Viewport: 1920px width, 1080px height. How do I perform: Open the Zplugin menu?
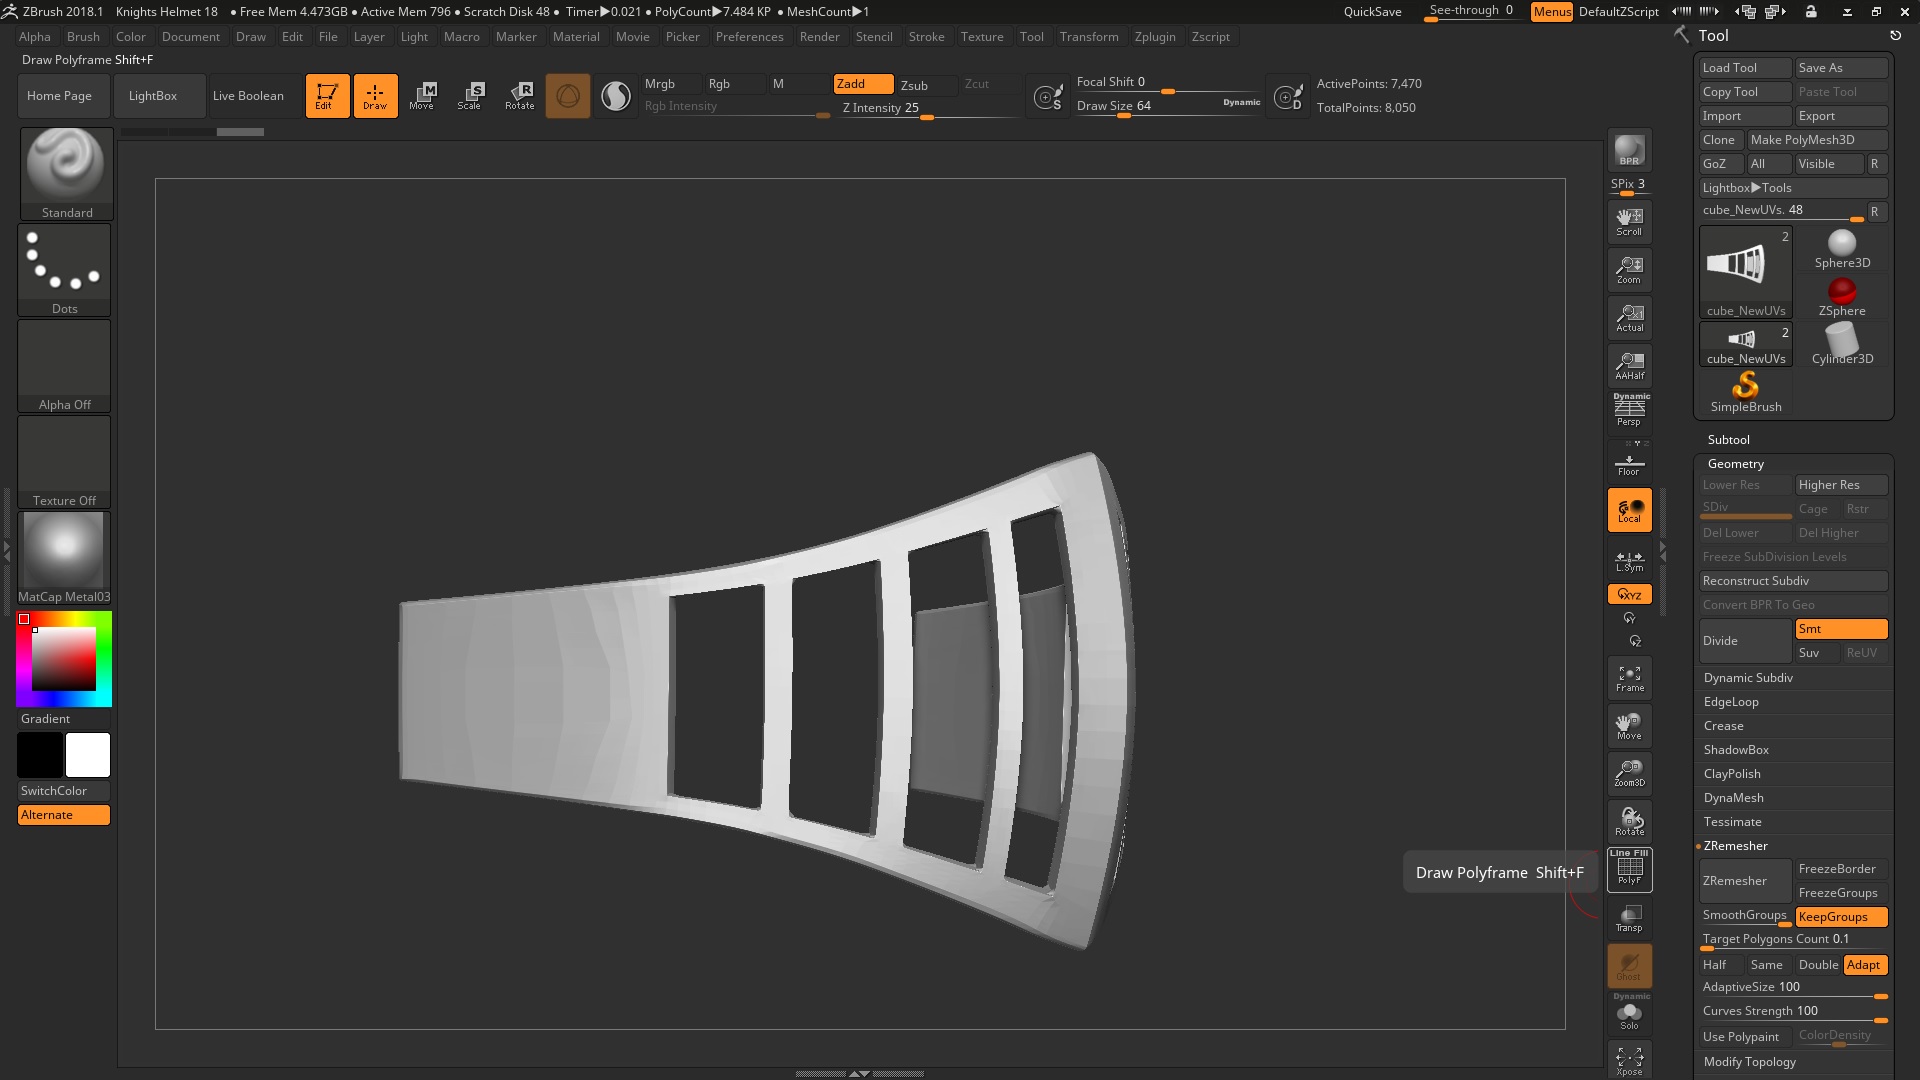[1155, 37]
